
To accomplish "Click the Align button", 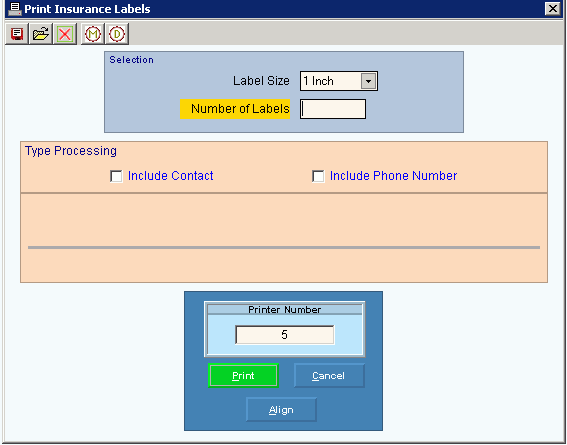I will pos(281,410).
